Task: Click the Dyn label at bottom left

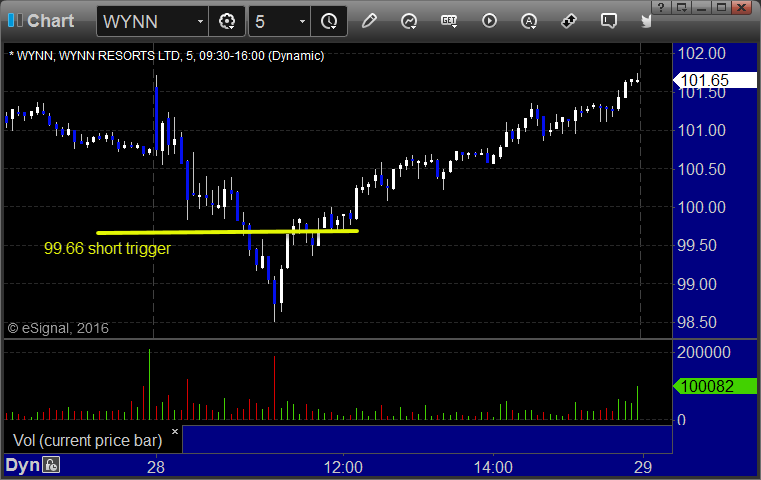Action: [x=22, y=465]
